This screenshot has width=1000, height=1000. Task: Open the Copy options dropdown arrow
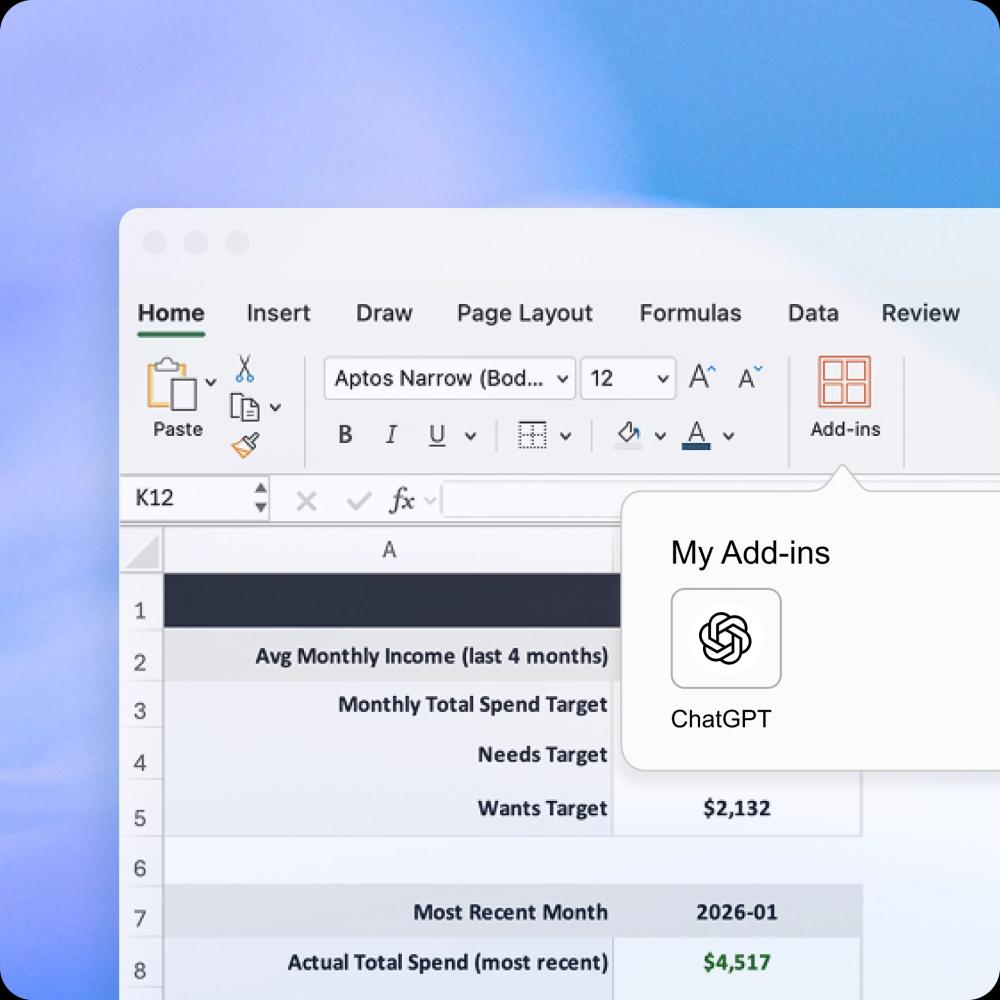[275, 408]
